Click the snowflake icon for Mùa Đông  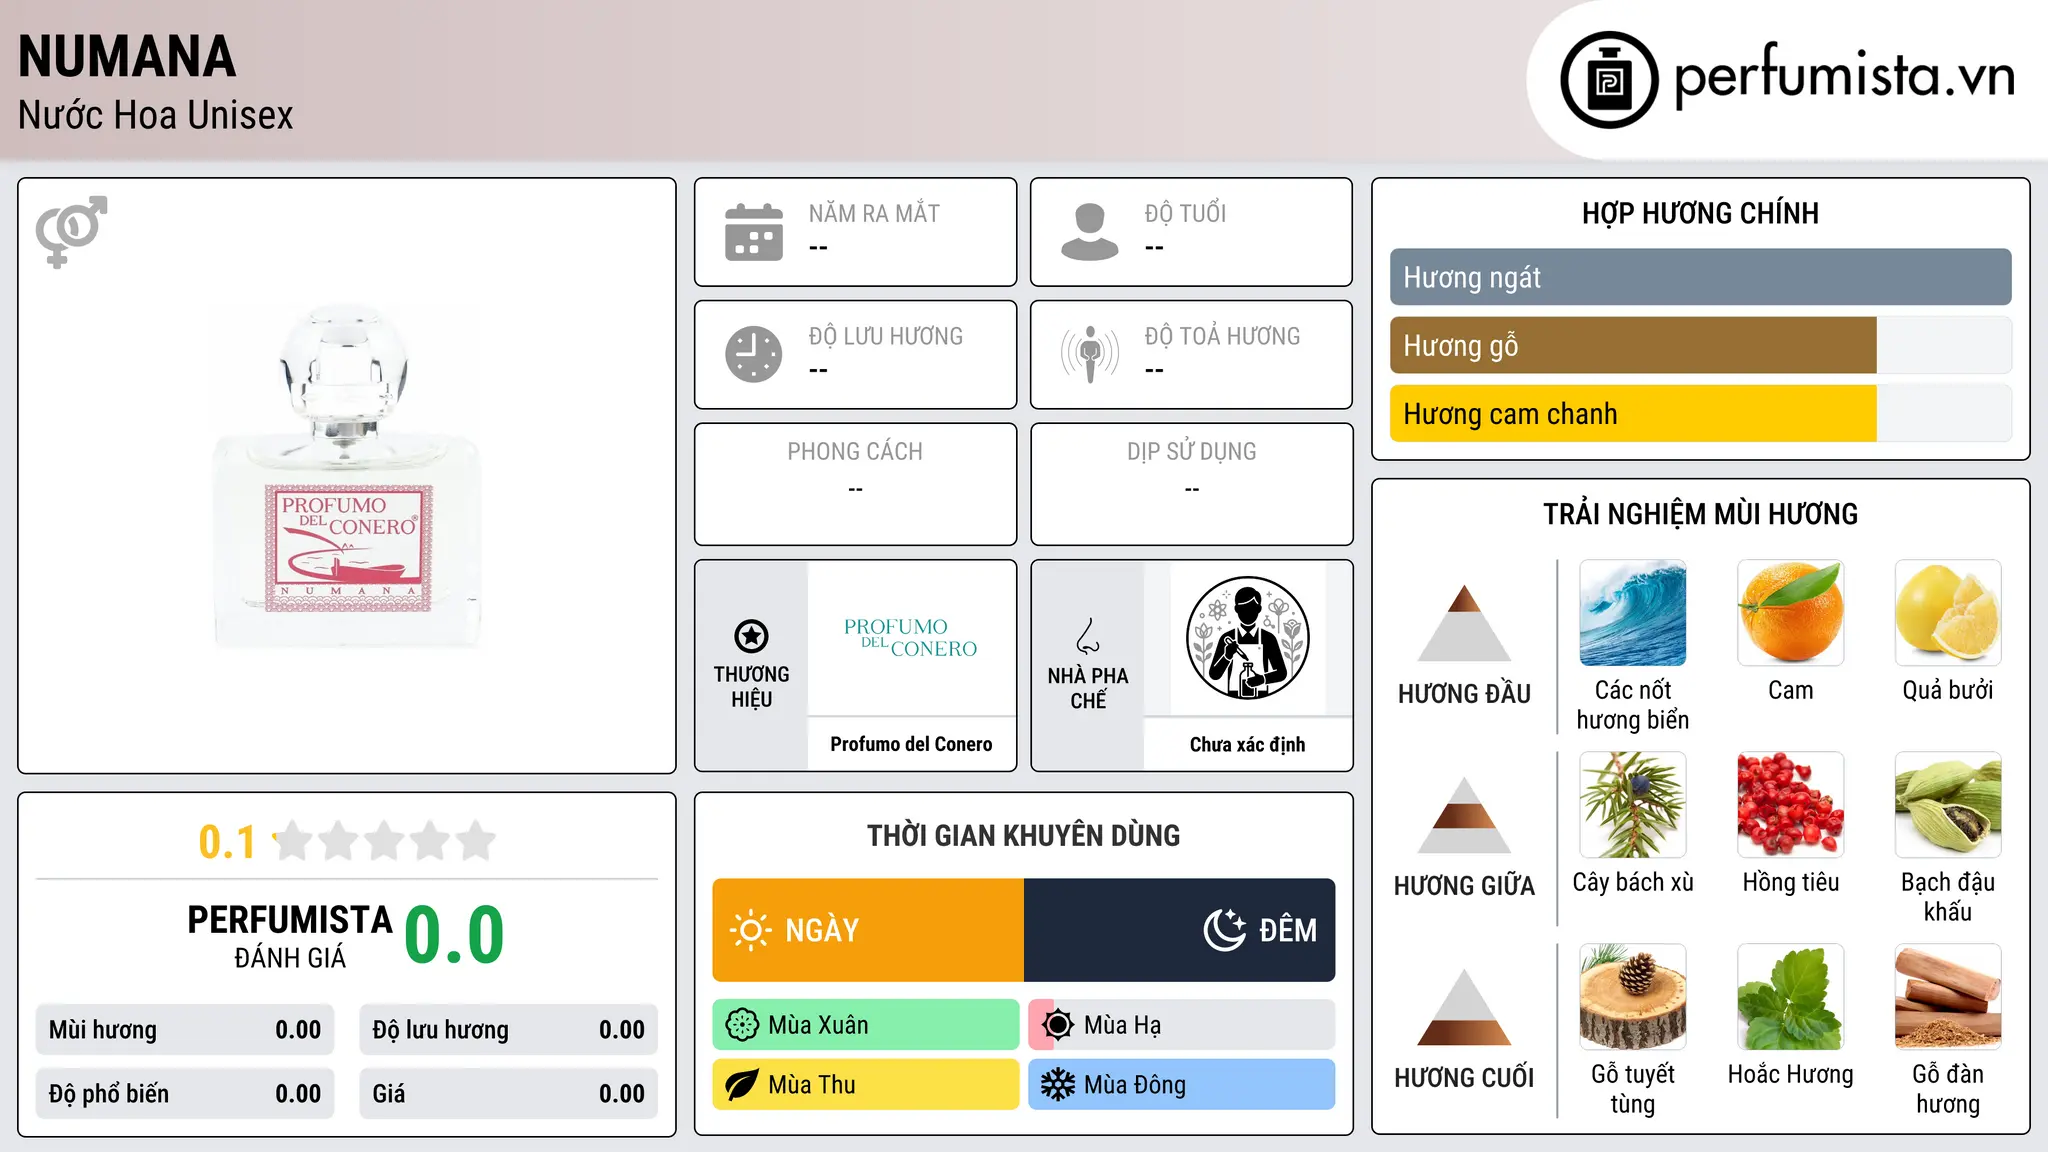(x=1058, y=1085)
